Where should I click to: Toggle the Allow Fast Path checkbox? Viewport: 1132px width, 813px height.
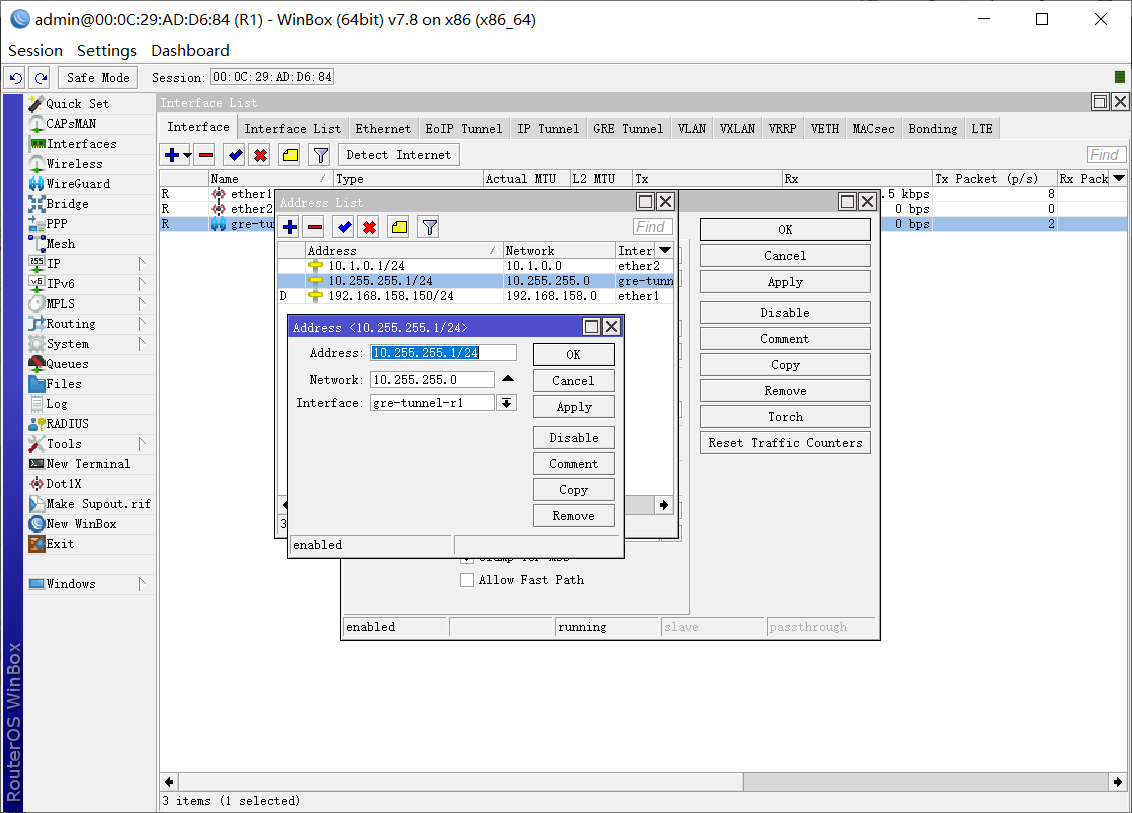point(467,580)
